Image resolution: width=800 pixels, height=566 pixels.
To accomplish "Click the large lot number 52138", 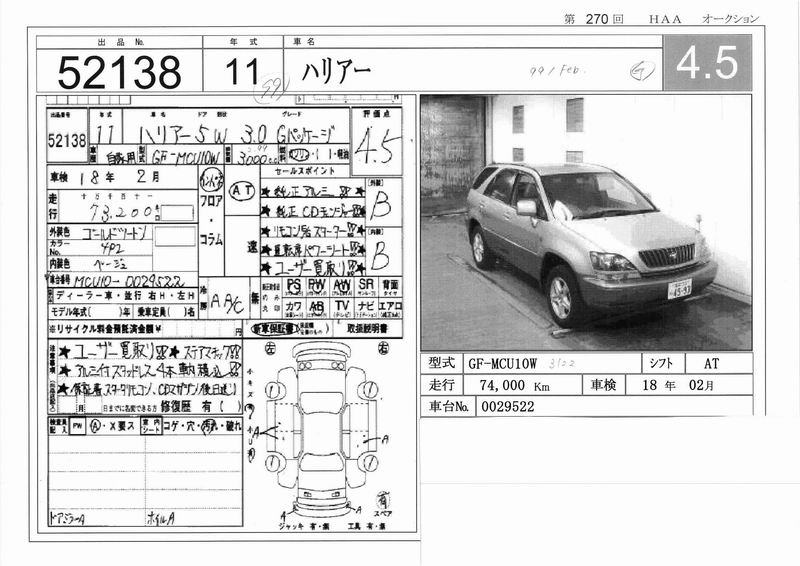I will coord(119,72).
